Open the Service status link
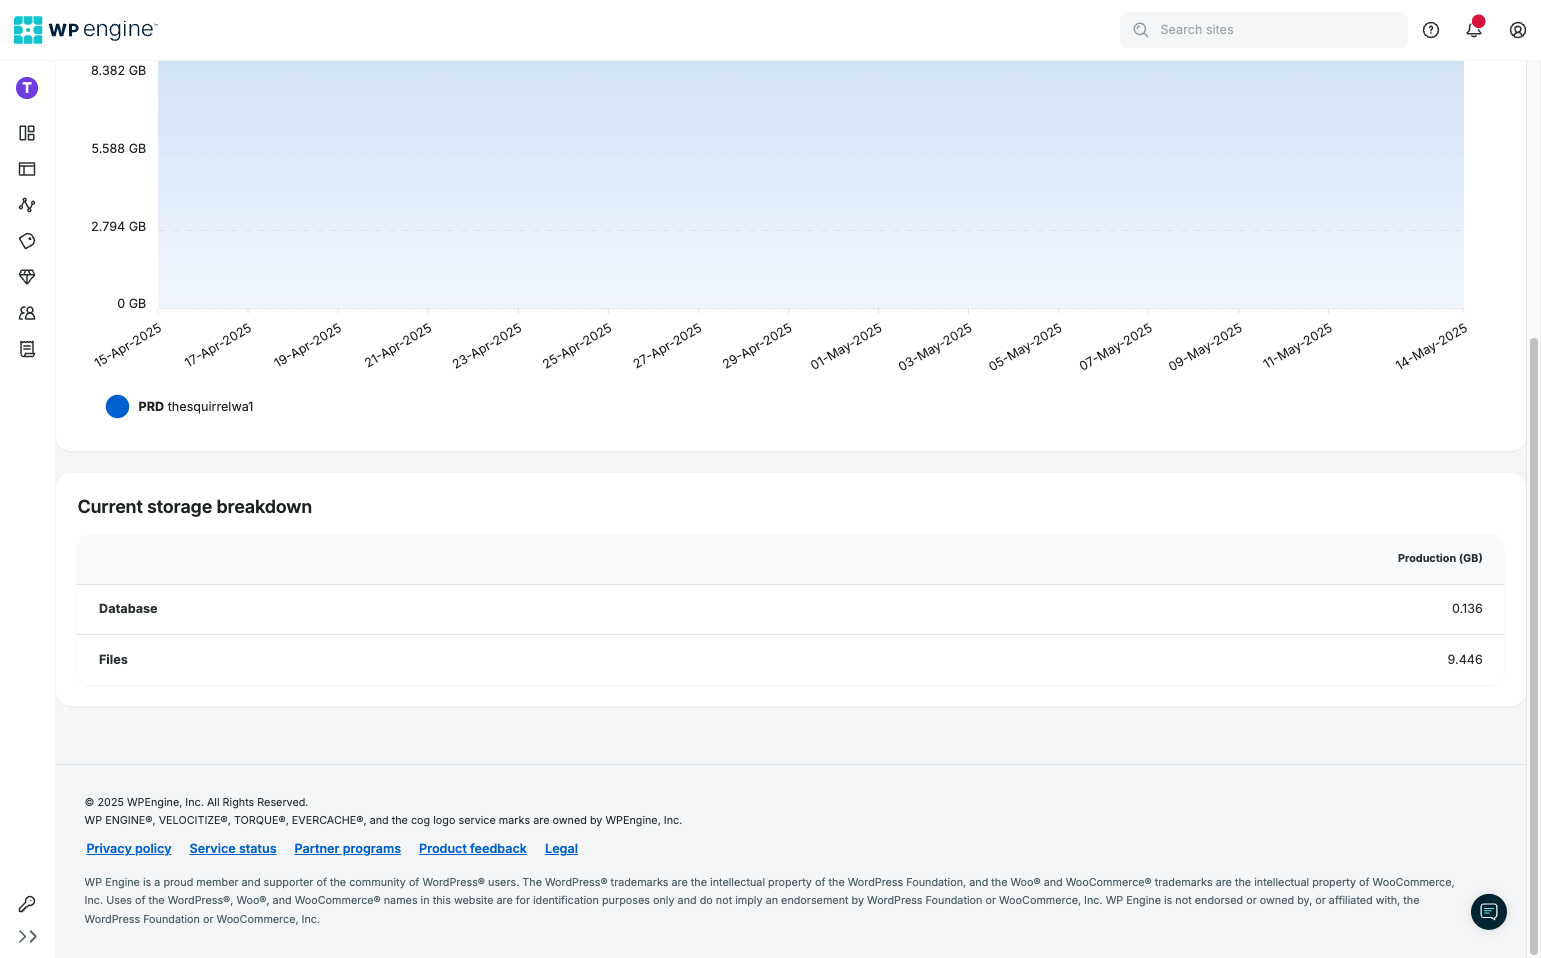Screen dimensions: 1541x958 tap(233, 849)
